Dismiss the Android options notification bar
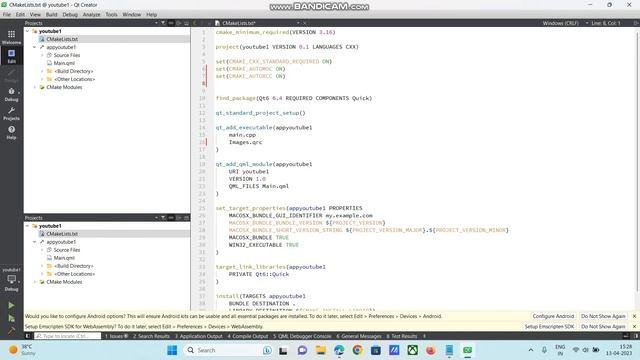This screenshot has height=360, width=640. 634,316
